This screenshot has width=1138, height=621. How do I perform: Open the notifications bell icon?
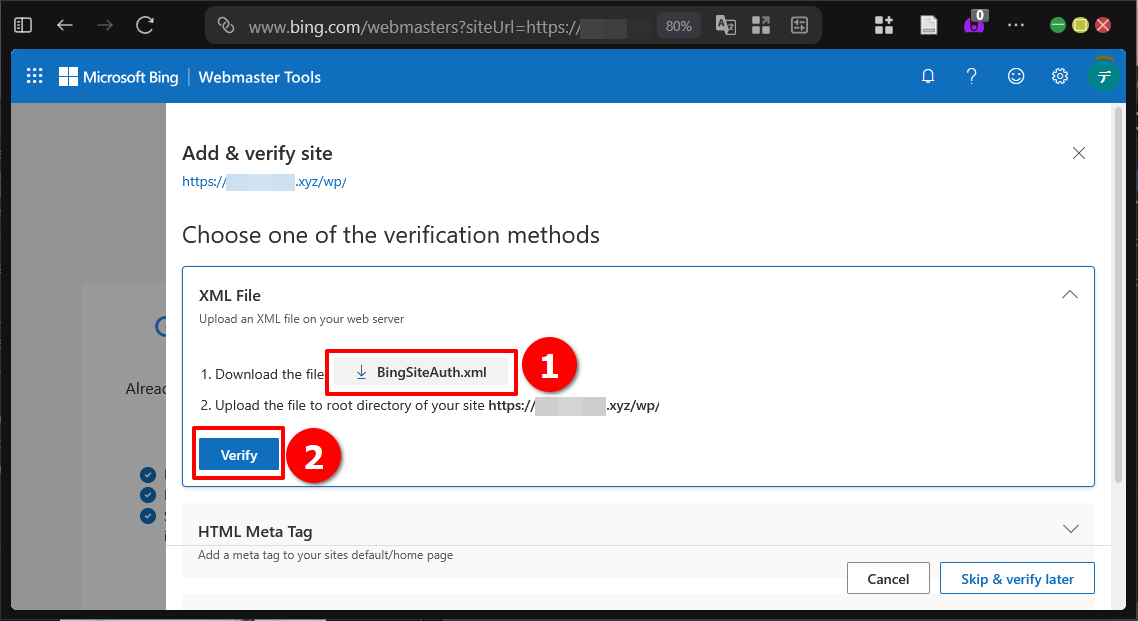(928, 76)
